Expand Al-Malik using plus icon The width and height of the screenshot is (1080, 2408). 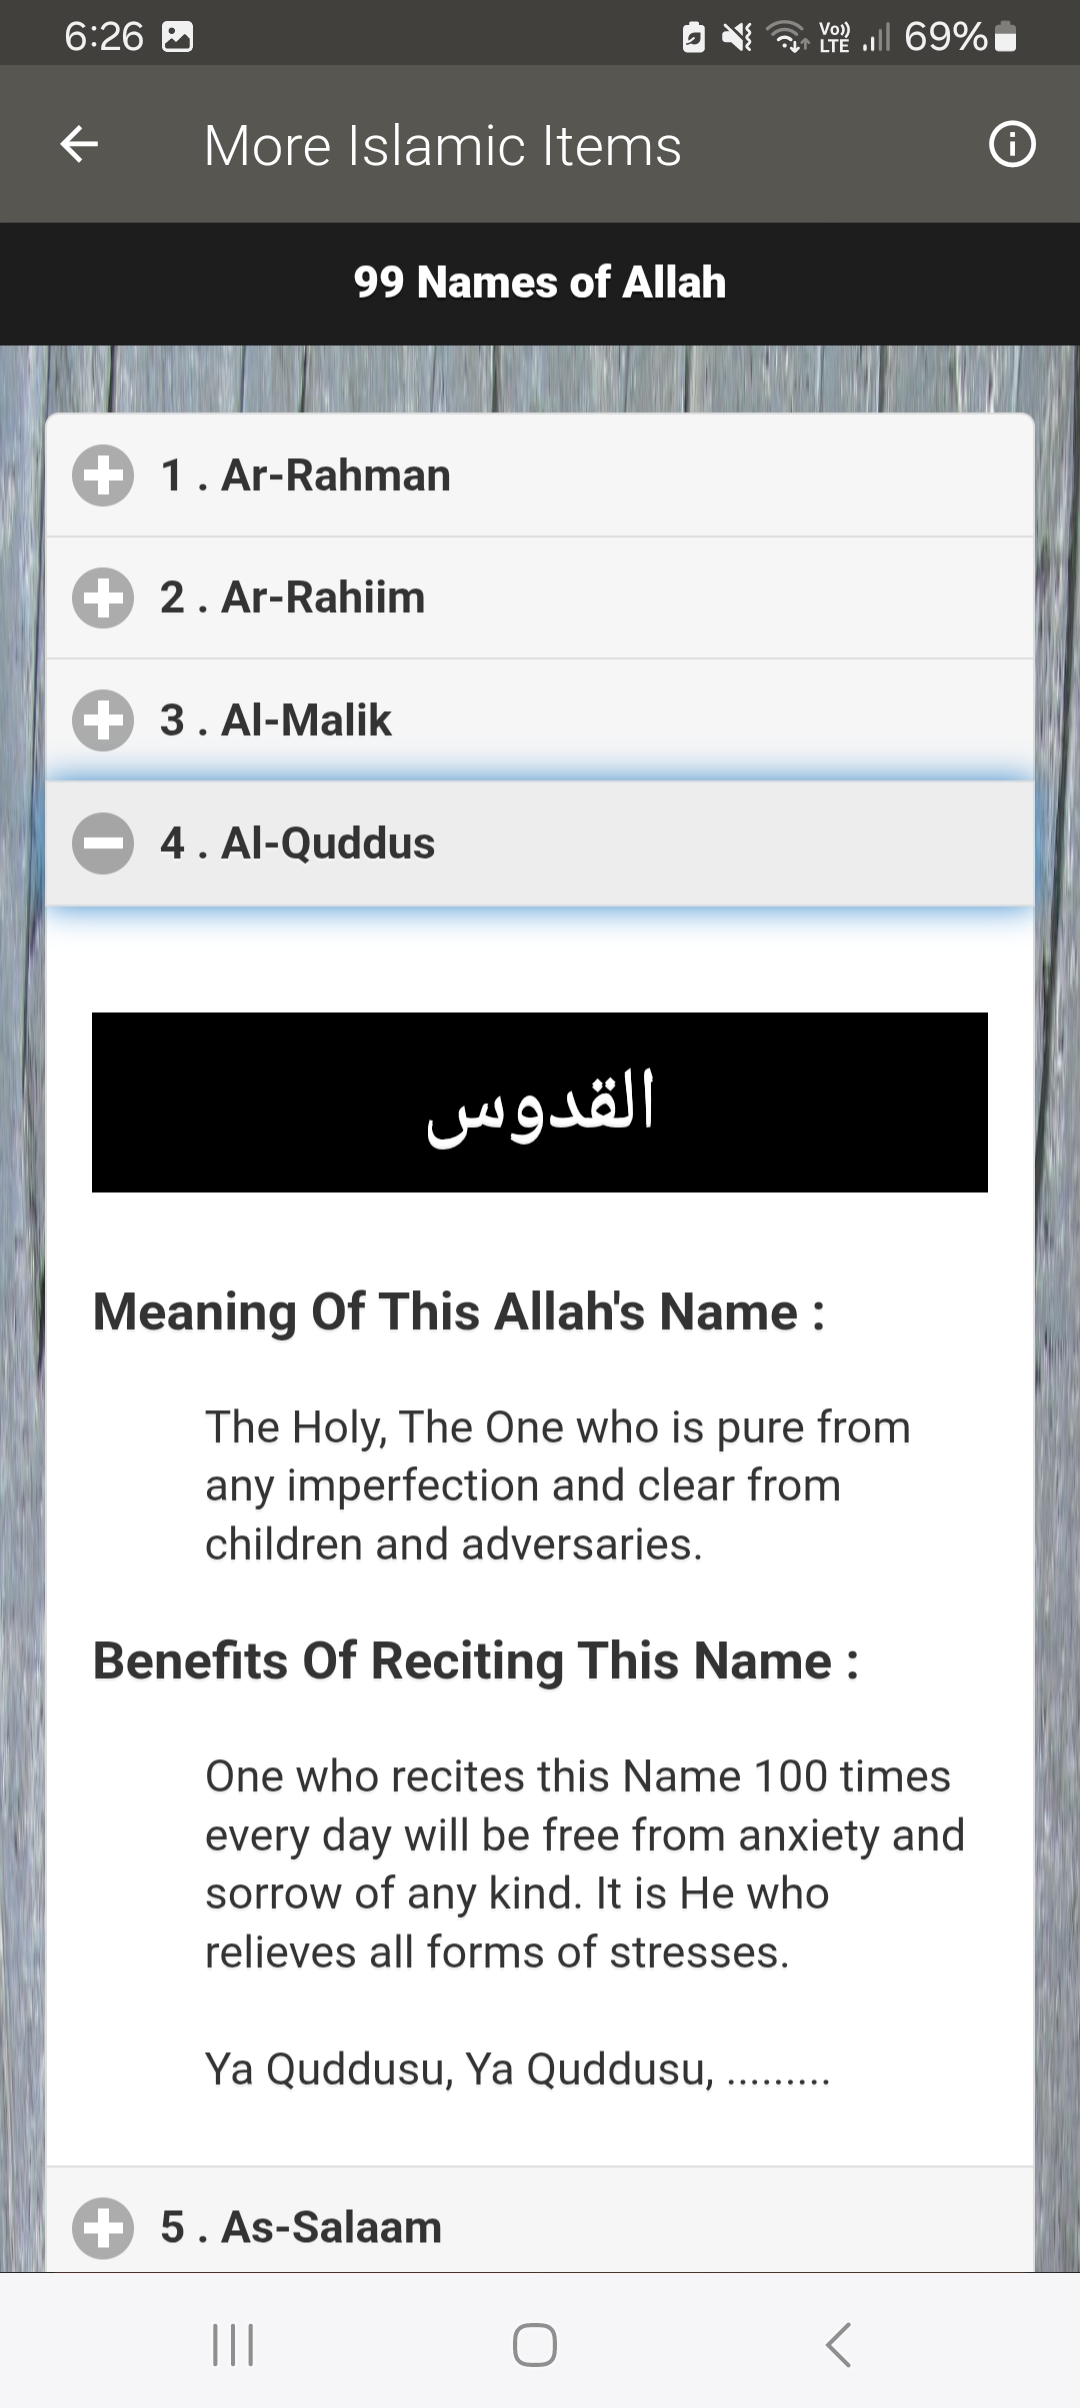coord(103,720)
